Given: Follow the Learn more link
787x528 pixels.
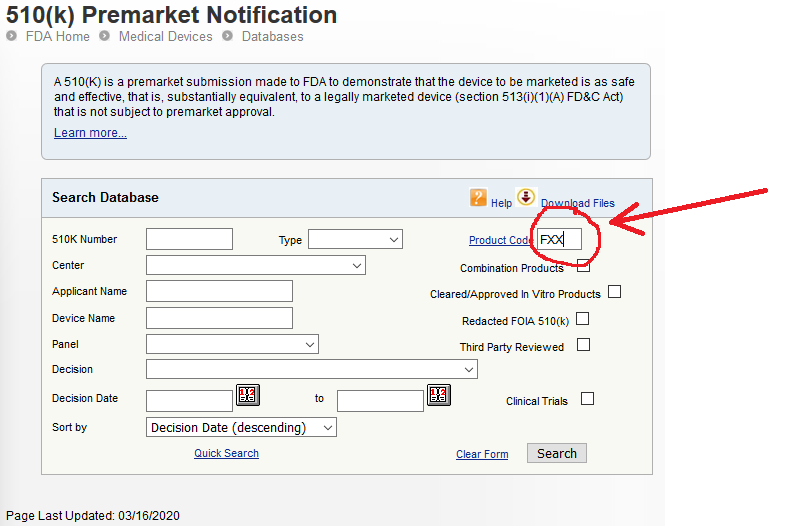Looking at the screenshot, I should click(x=90, y=133).
